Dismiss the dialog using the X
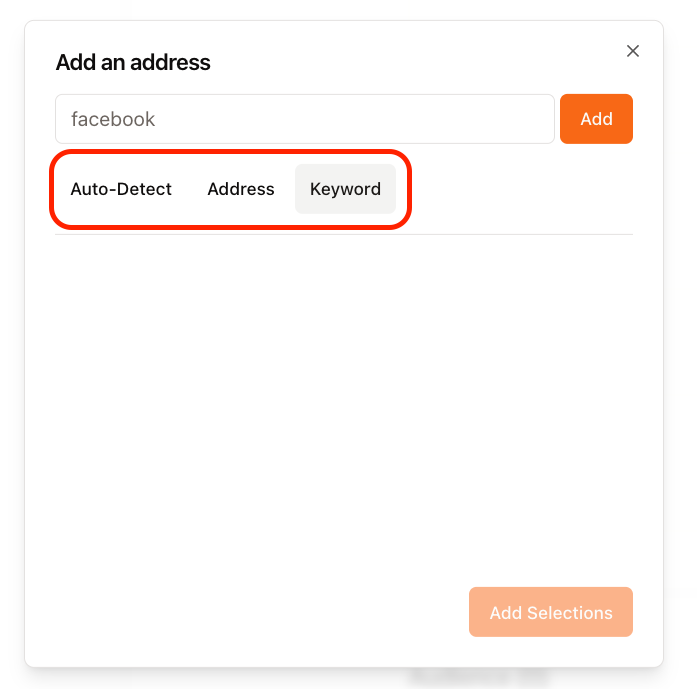Viewport: 697px width, 689px height. tap(633, 51)
